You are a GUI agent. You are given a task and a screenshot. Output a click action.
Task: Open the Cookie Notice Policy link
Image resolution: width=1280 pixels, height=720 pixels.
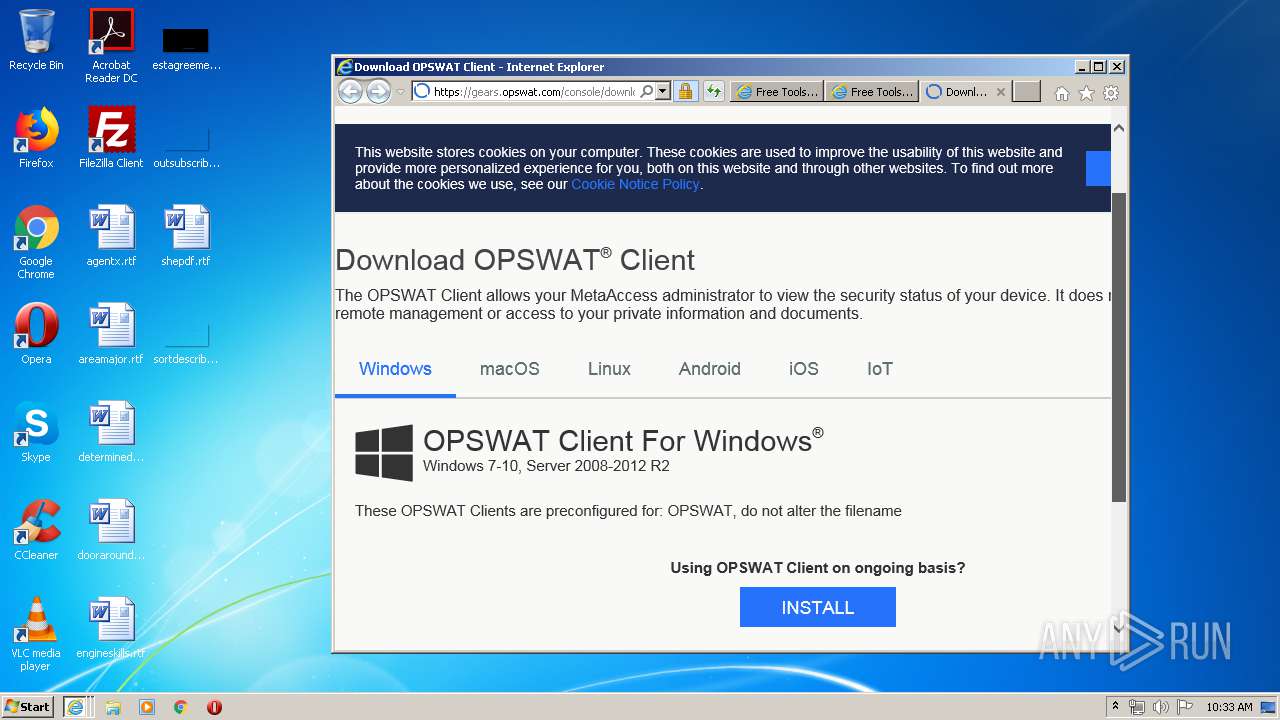pos(635,184)
